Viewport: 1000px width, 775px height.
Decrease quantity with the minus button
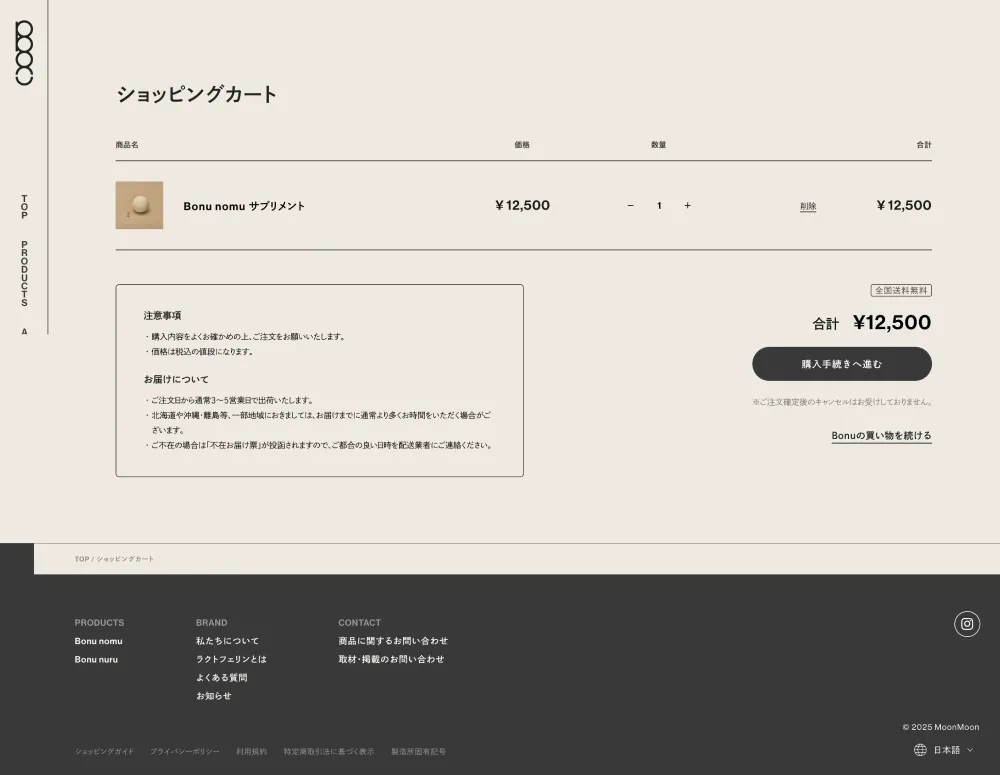click(630, 206)
